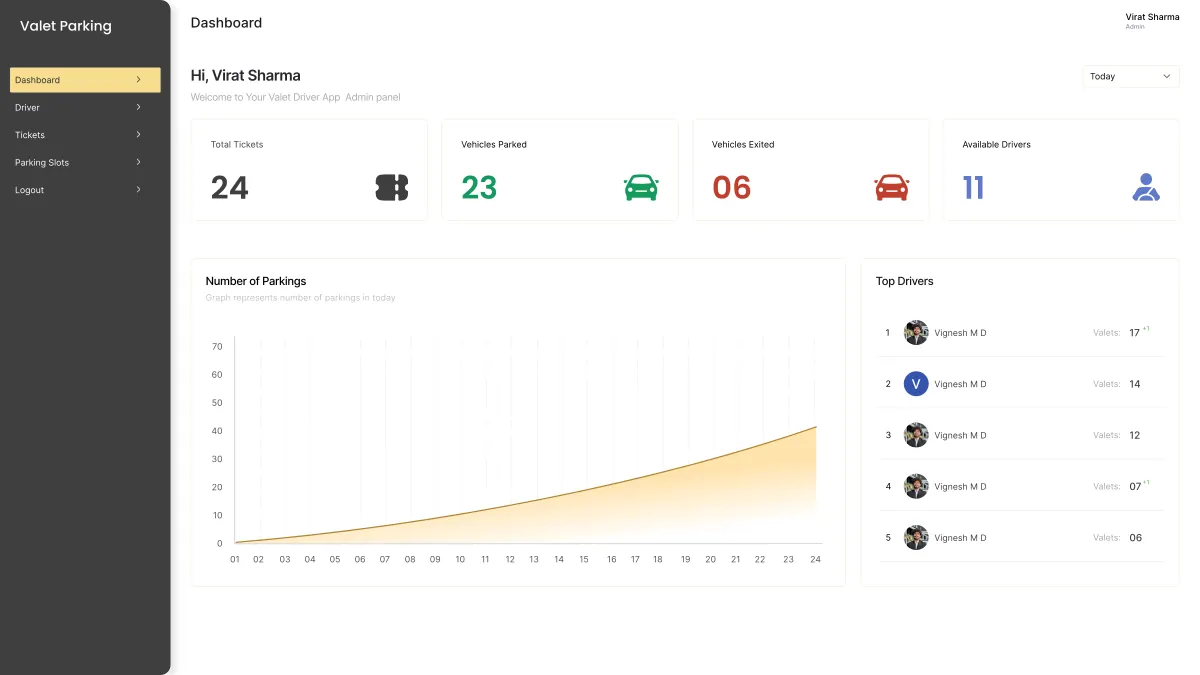The width and height of the screenshot is (1200, 675).
Task: Click the x-axis label 24 on chart
Action: tap(815, 559)
